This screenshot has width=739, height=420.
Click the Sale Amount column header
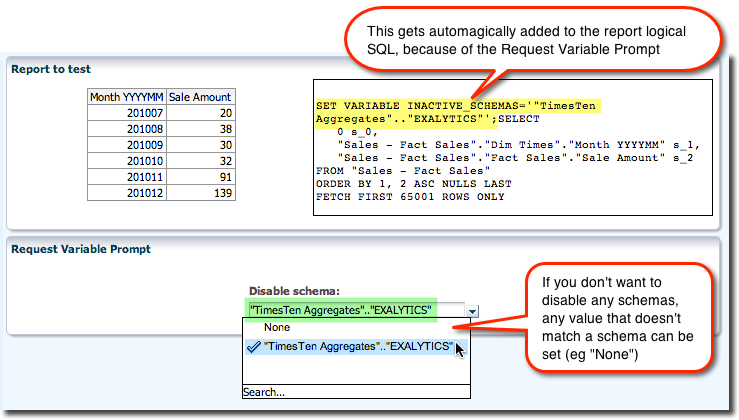point(200,97)
